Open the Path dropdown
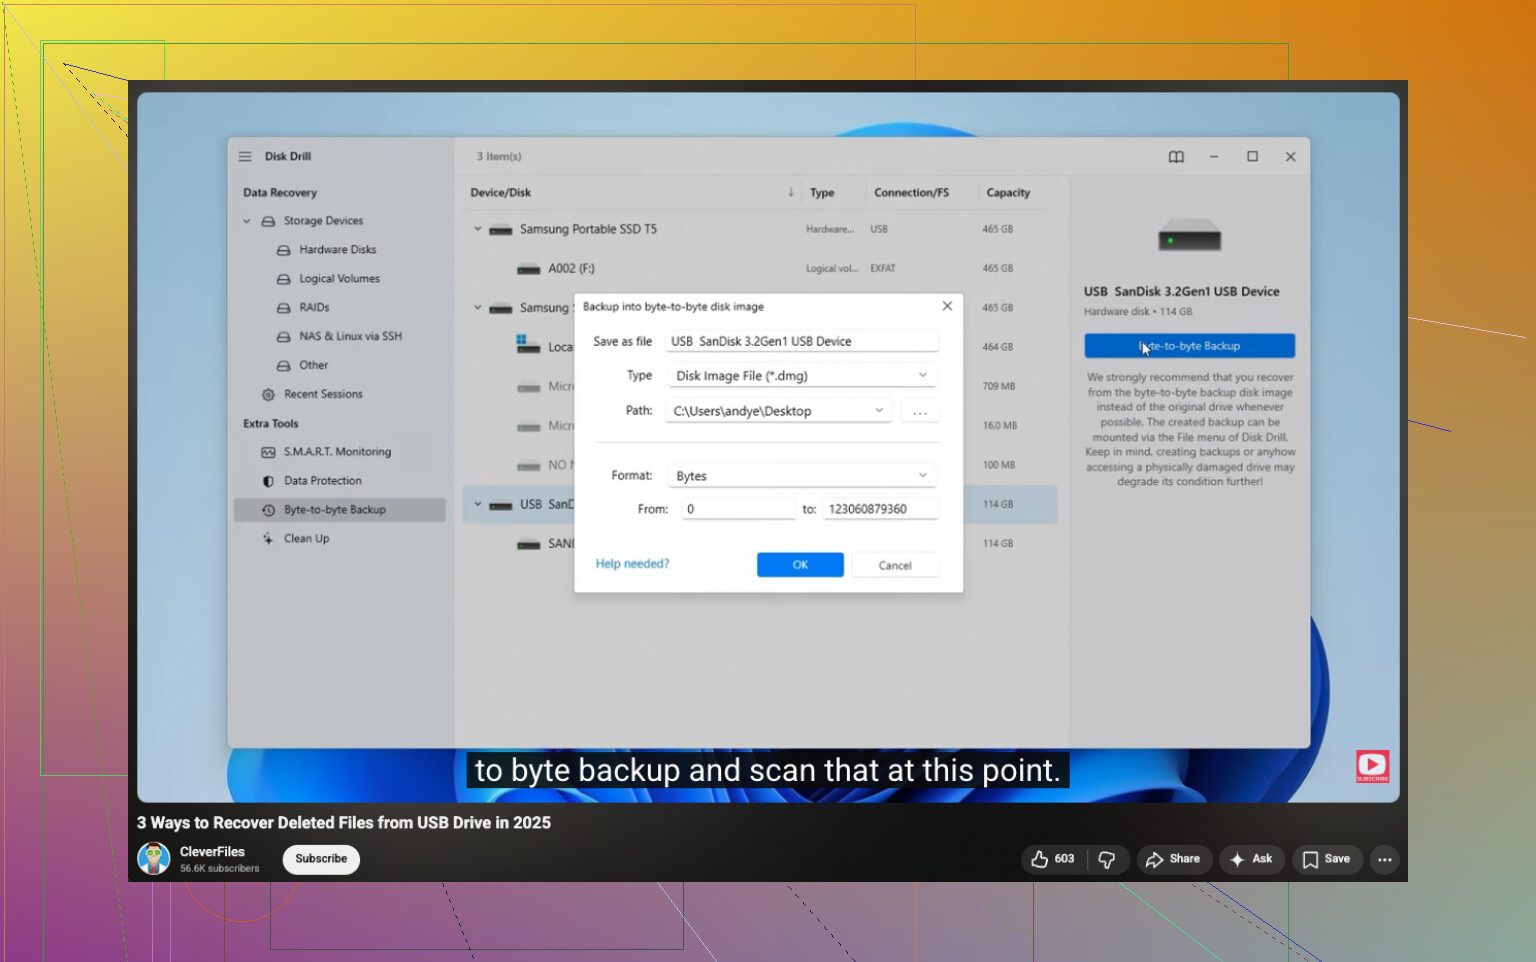The image size is (1536, 962). pyautogui.click(x=779, y=411)
